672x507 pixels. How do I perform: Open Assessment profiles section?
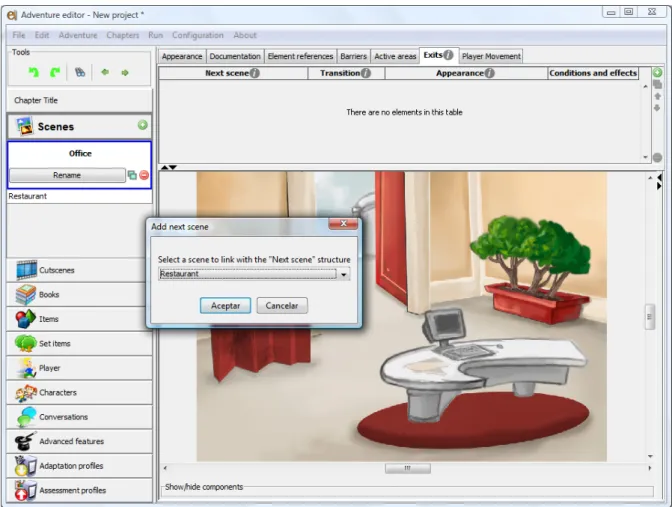[79, 490]
